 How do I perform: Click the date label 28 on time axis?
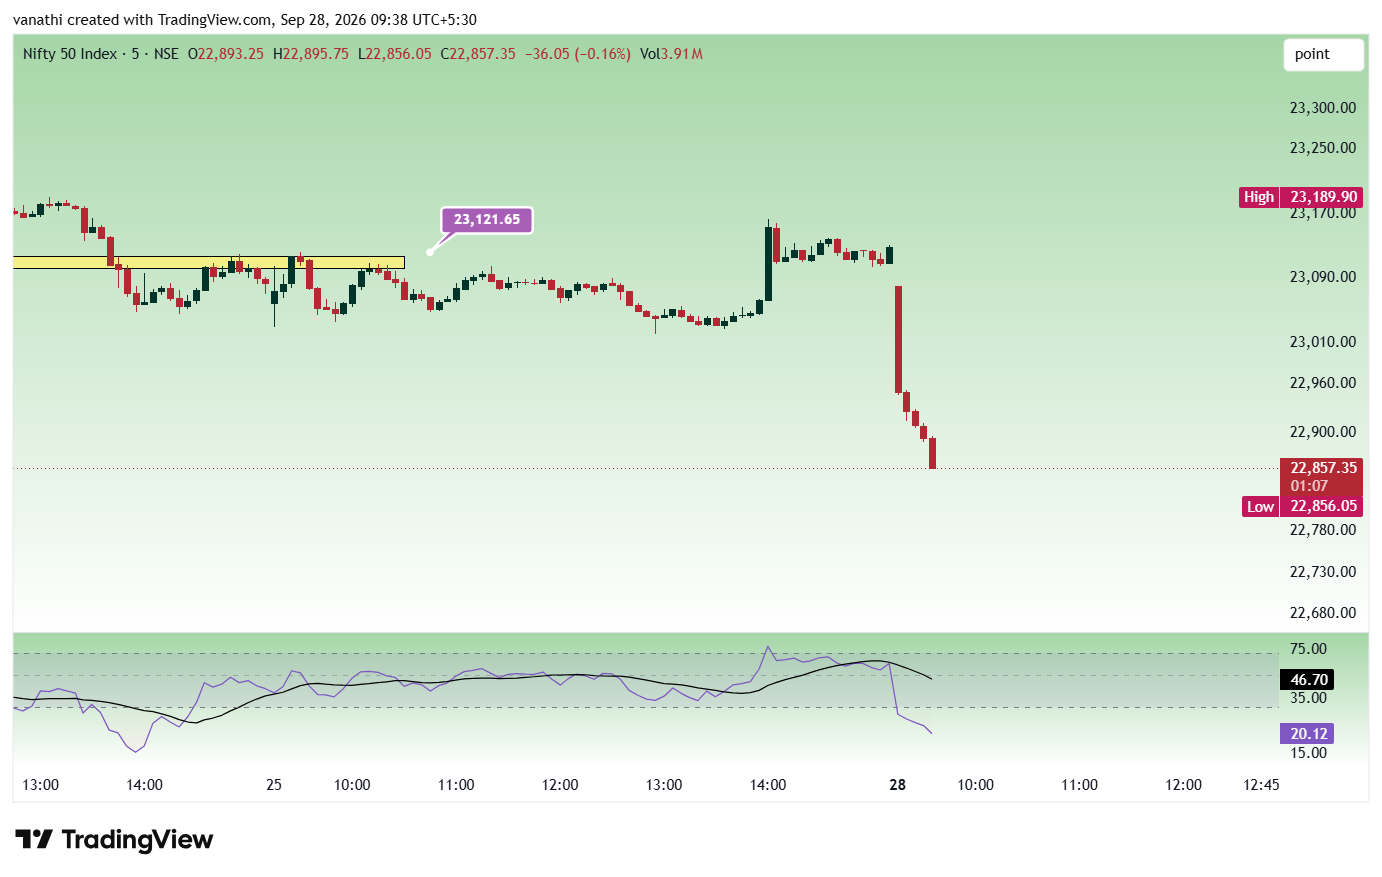[898, 785]
